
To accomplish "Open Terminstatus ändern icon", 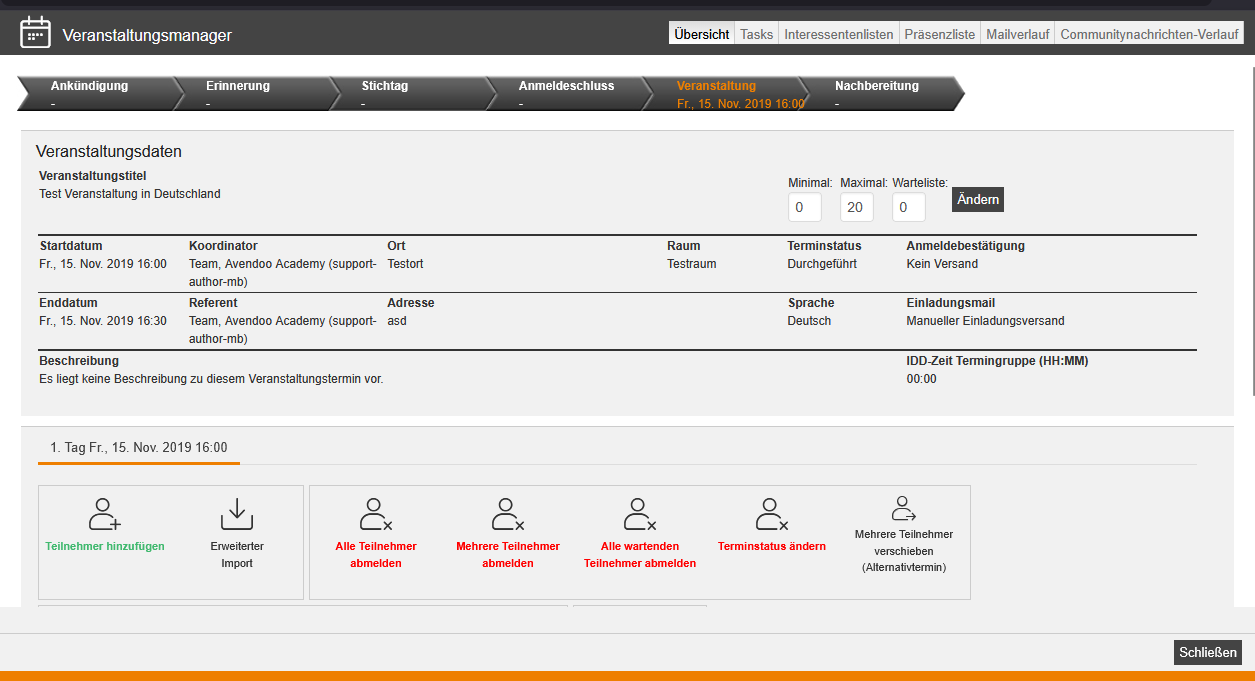I will [772, 514].
